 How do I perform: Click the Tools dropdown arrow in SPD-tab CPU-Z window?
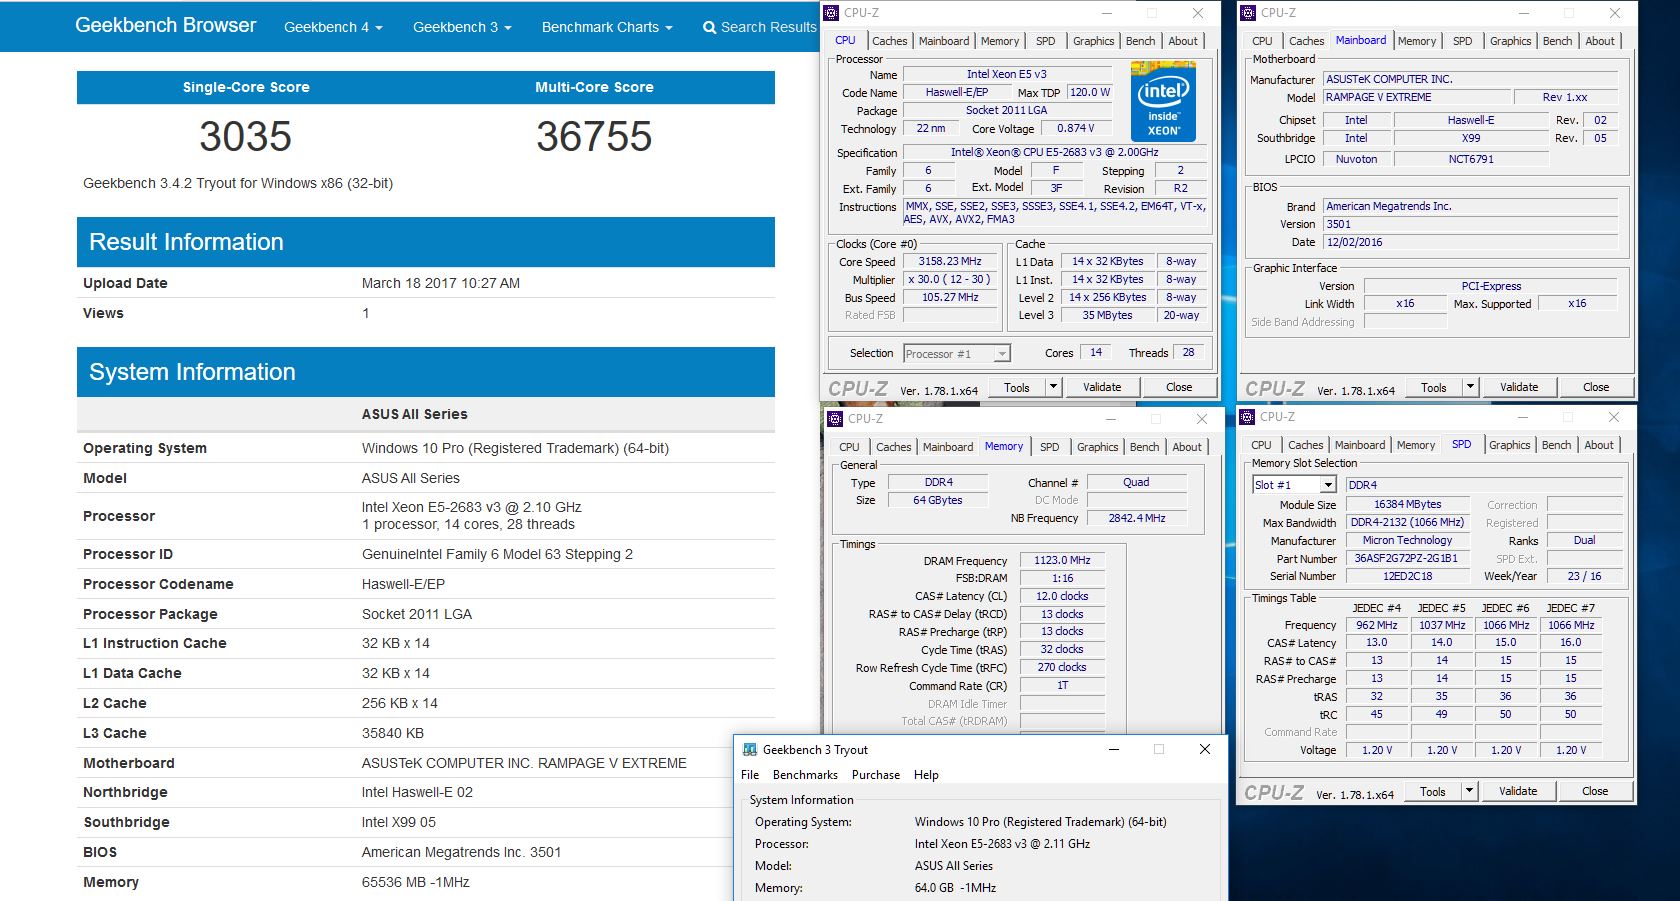pos(1469,791)
